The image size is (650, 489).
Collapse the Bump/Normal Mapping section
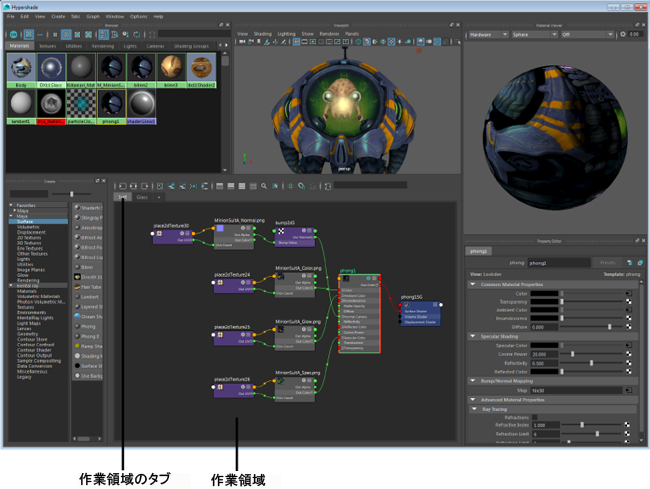point(473,381)
